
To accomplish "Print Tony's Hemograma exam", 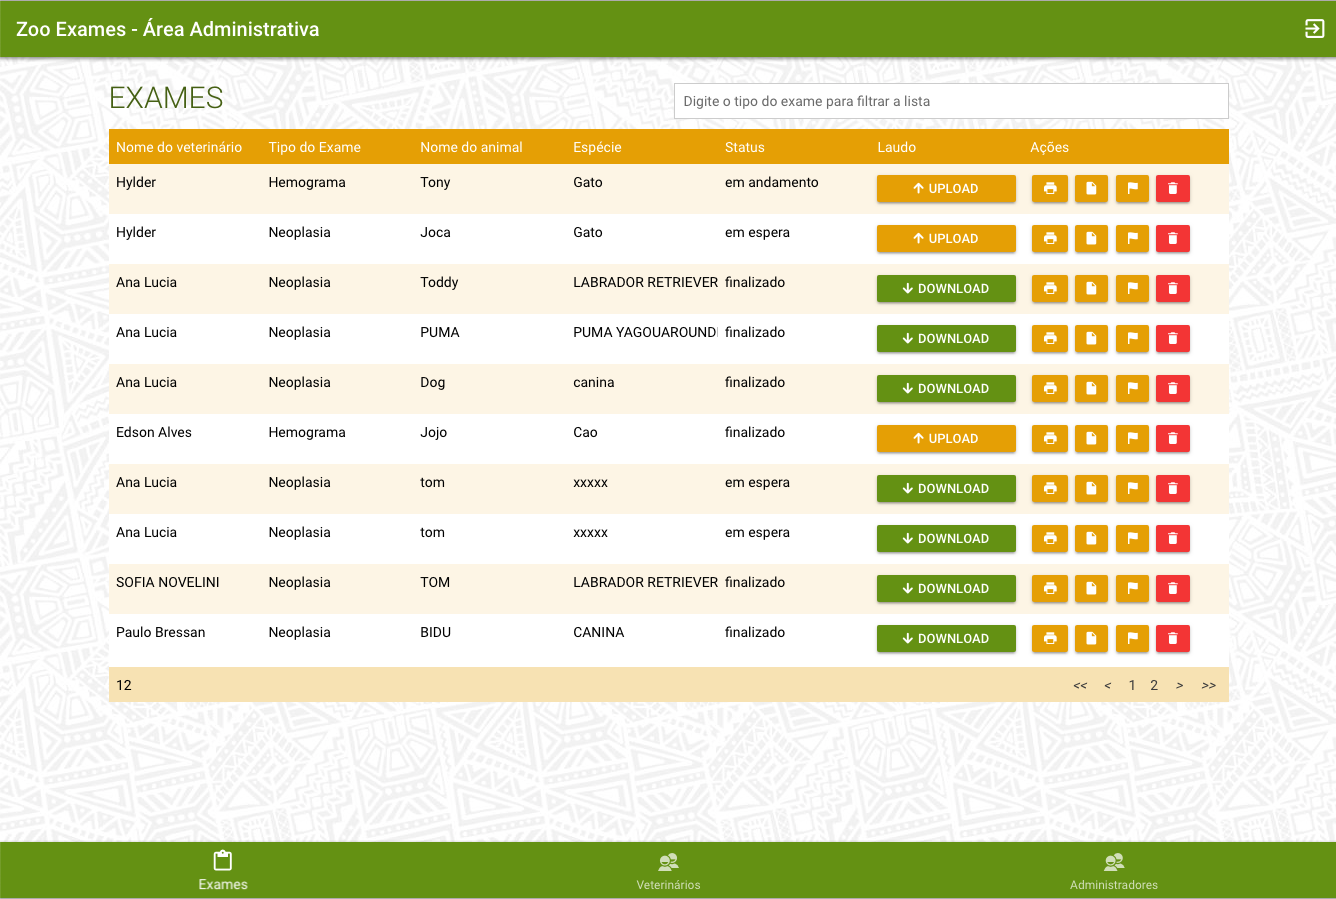I will coord(1049,189).
